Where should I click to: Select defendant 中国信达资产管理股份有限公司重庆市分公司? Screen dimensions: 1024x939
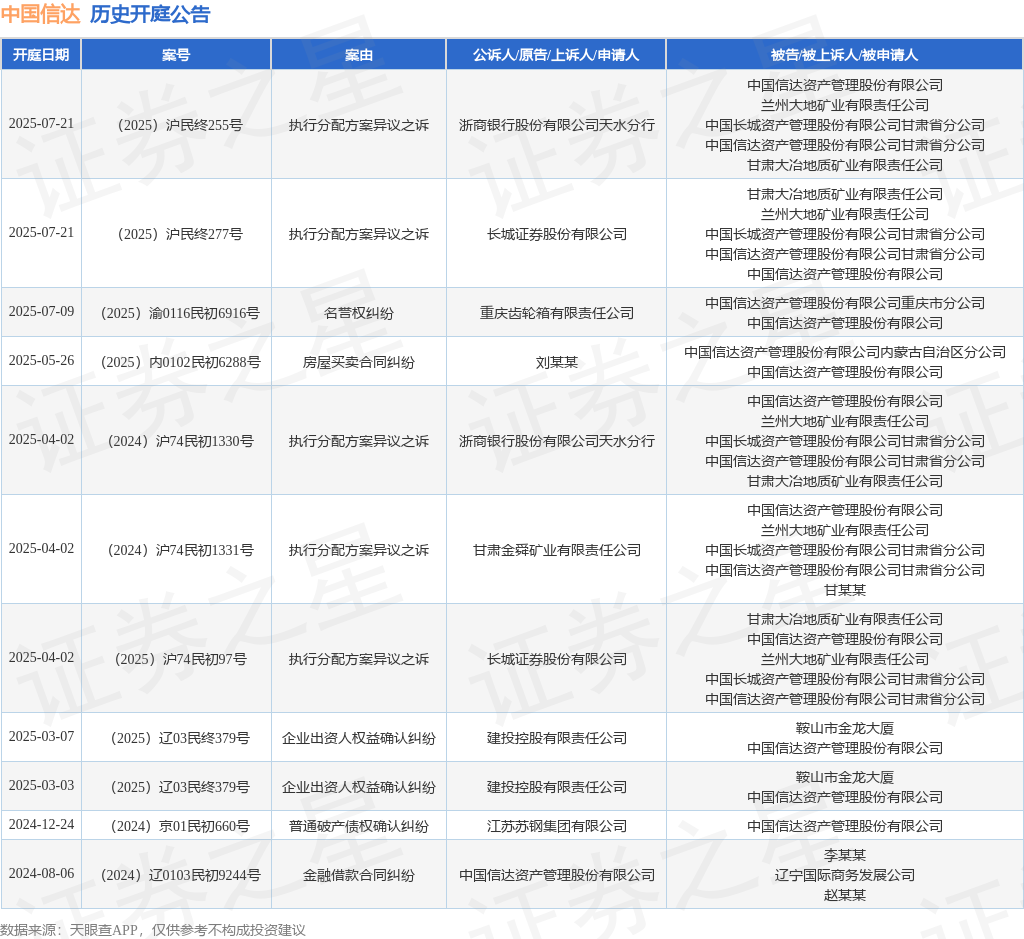pyautogui.click(x=844, y=303)
